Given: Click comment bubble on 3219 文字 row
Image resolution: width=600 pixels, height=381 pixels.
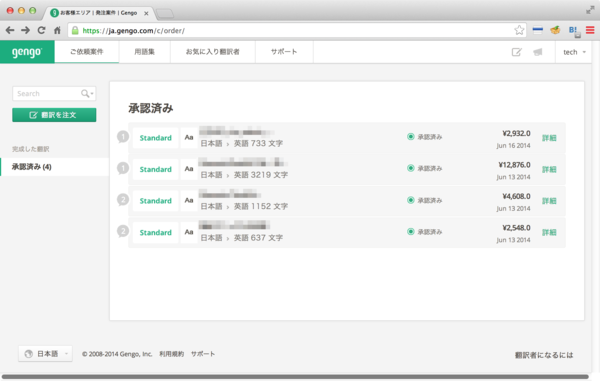Looking at the screenshot, I should click(x=123, y=168).
